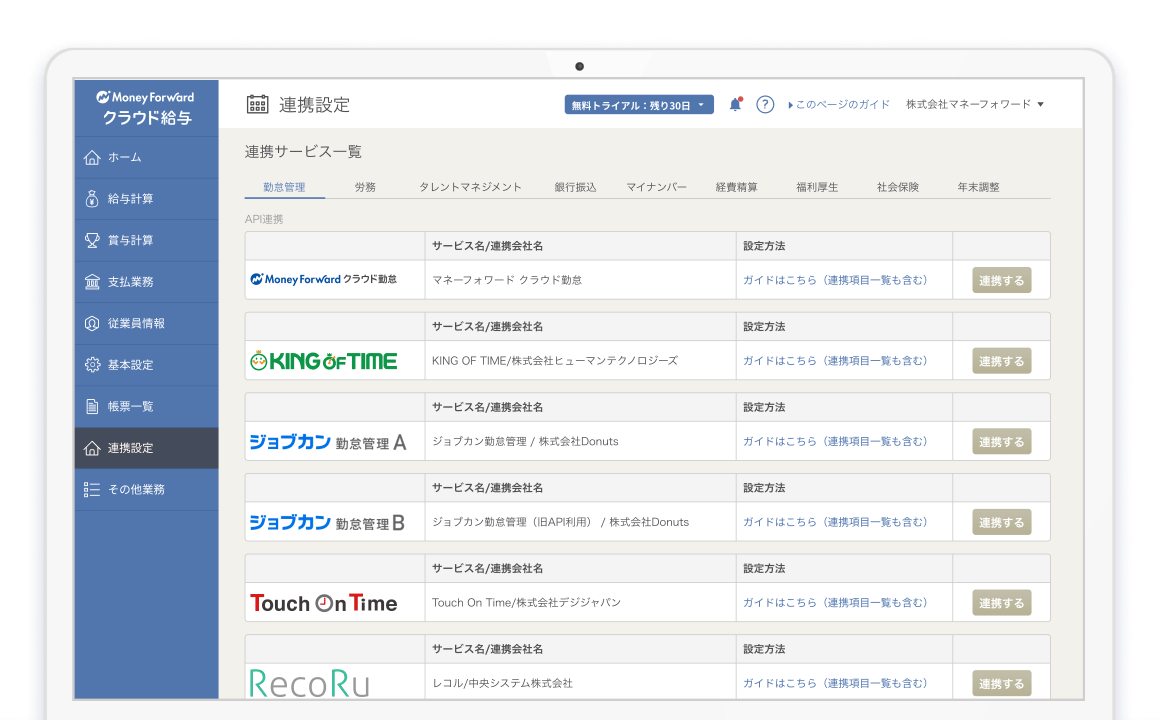This screenshot has height=720, width=1160.
Task: Open guide link for Touch On Time
Action: 835,602
